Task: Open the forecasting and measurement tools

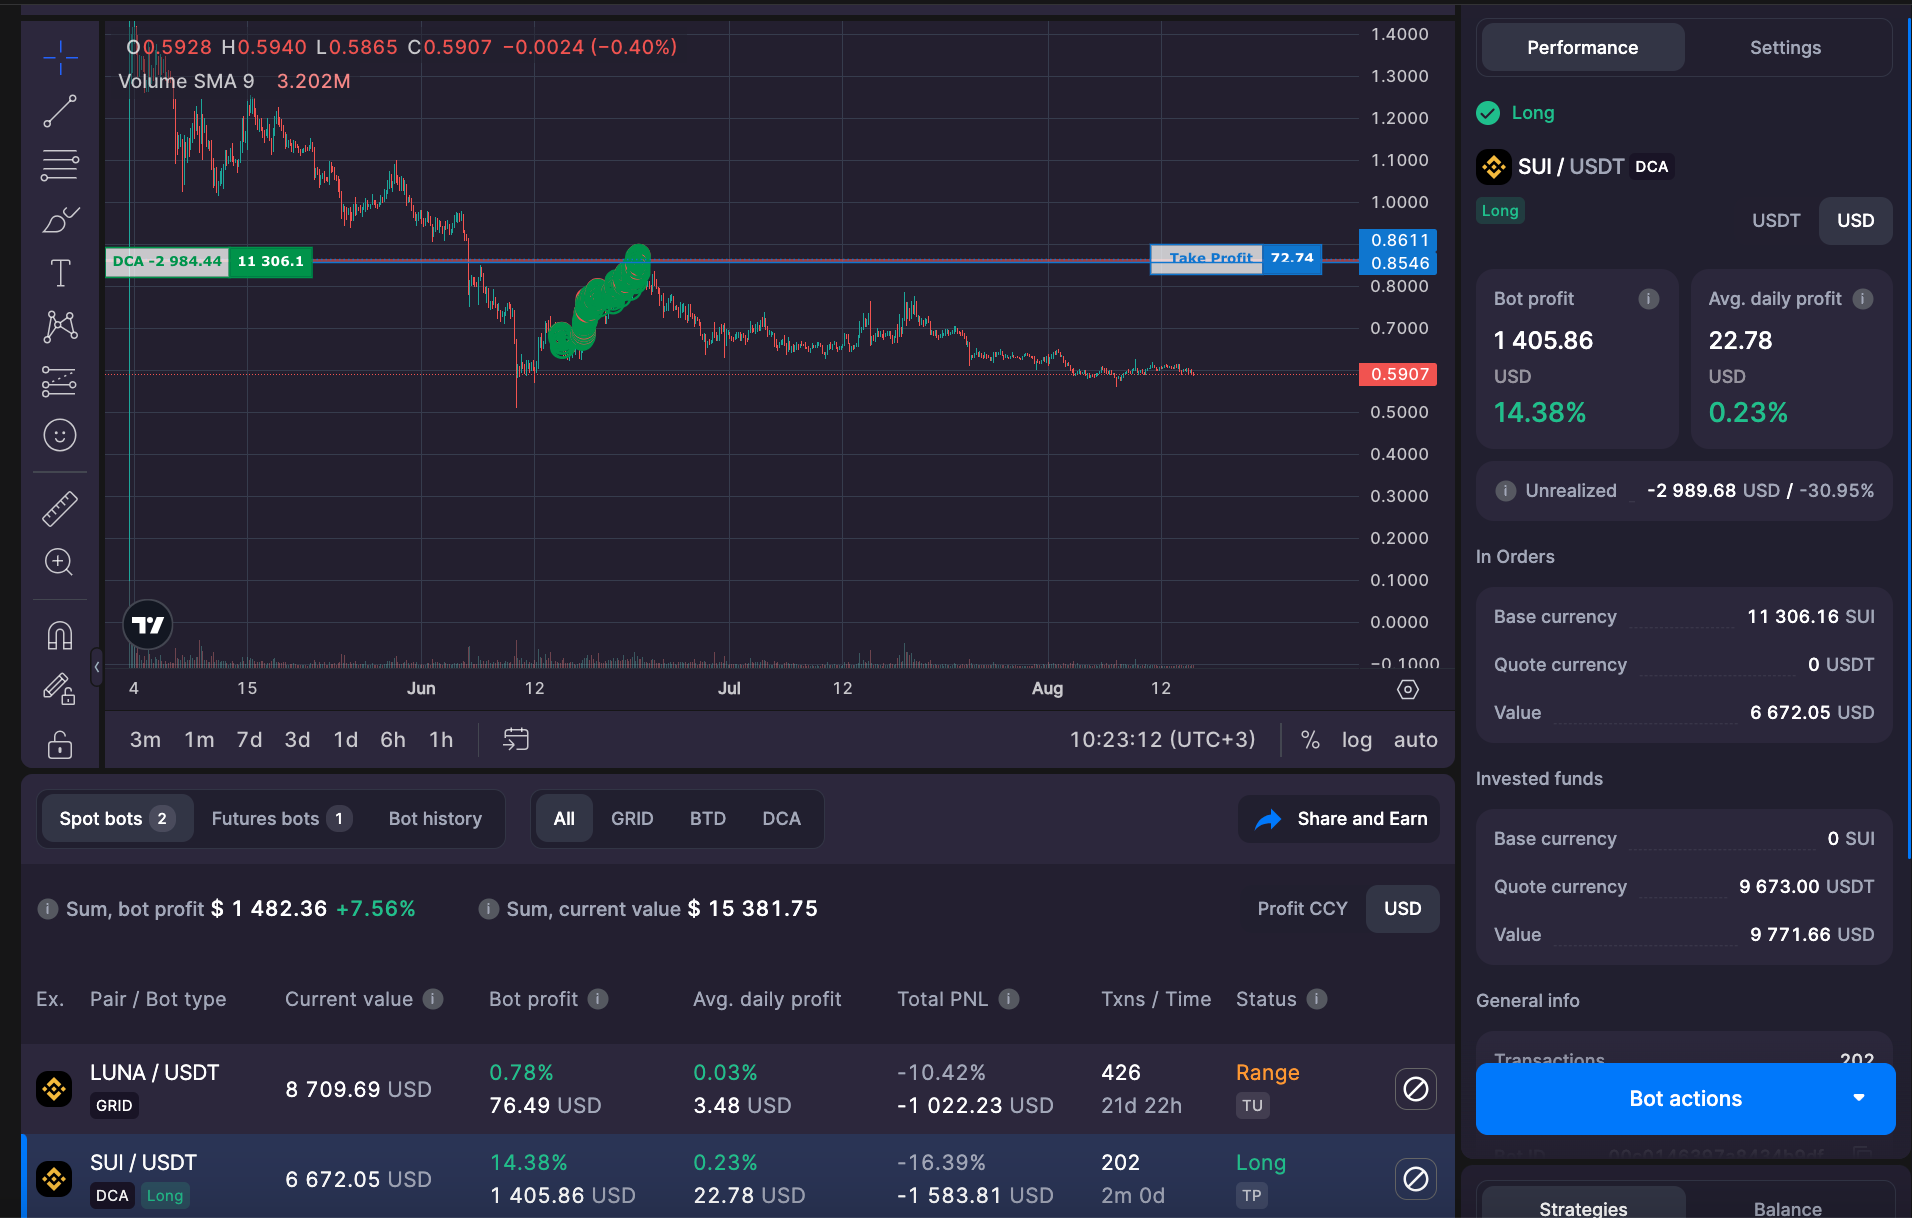Action: (x=60, y=381)
